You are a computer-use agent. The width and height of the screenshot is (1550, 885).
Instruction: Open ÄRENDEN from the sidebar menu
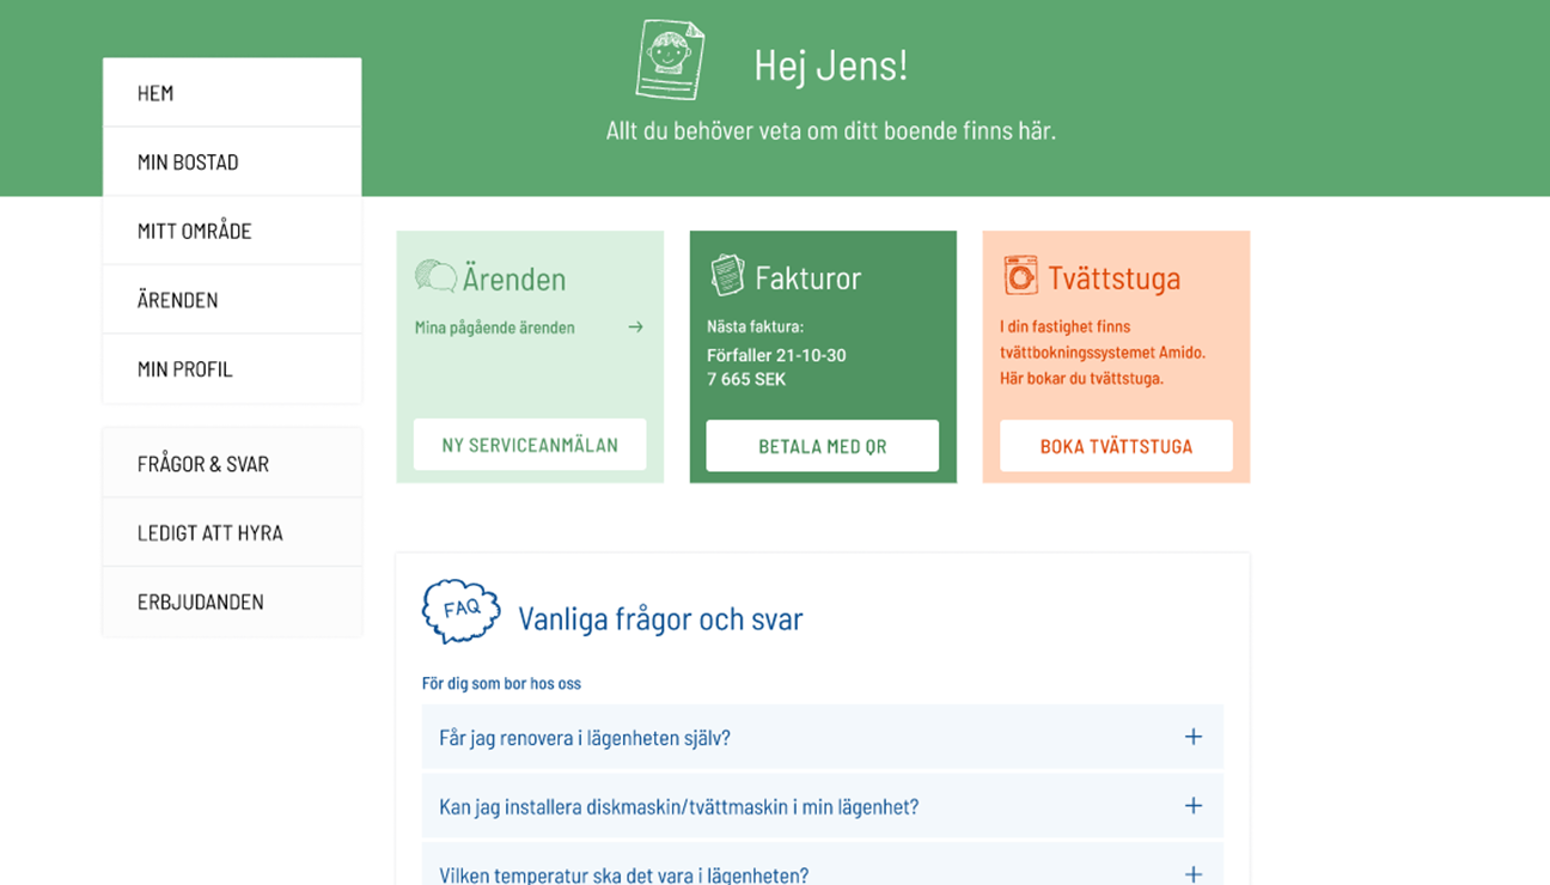point(232,300)
